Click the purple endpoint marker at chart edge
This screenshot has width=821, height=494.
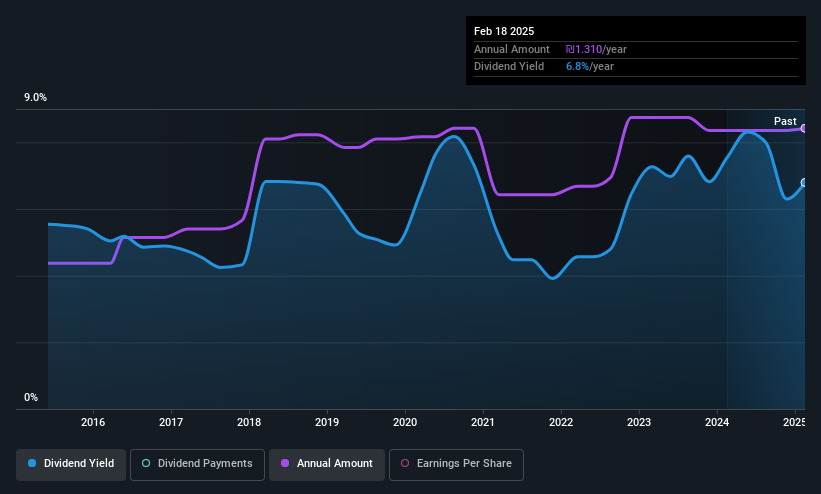tap(803, 128)
